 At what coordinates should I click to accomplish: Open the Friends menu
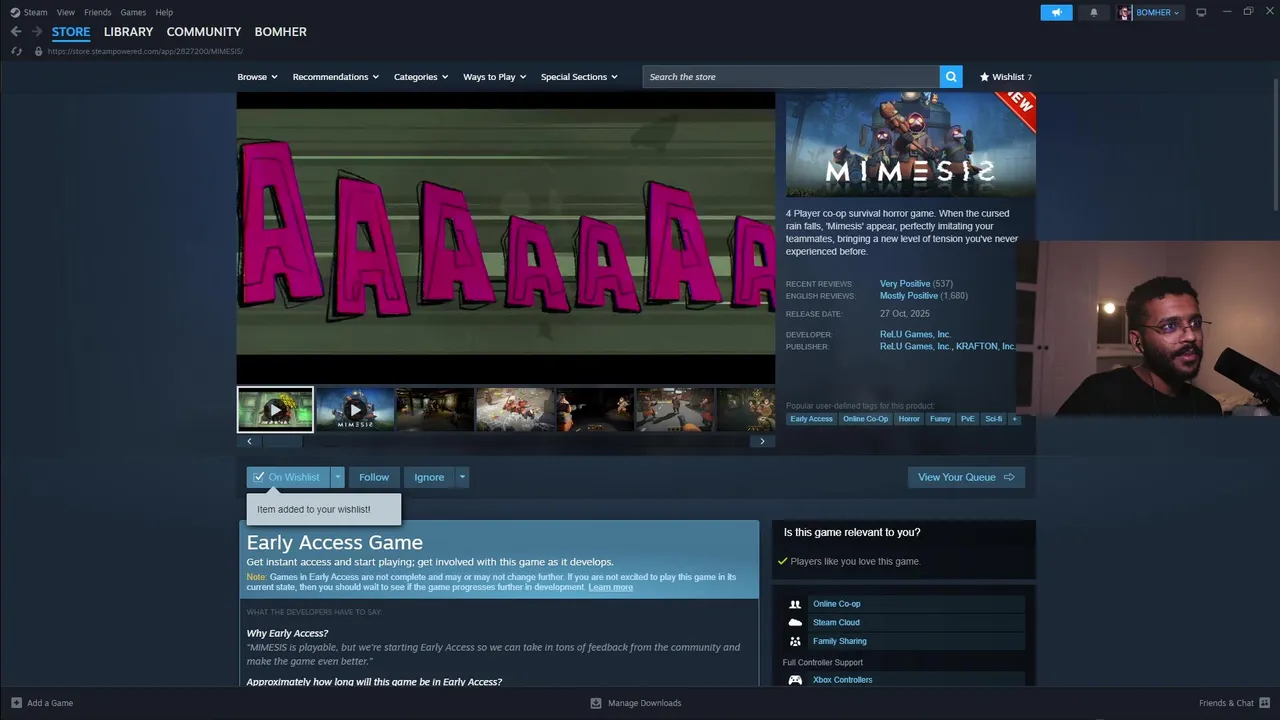[x=98, y=12]
